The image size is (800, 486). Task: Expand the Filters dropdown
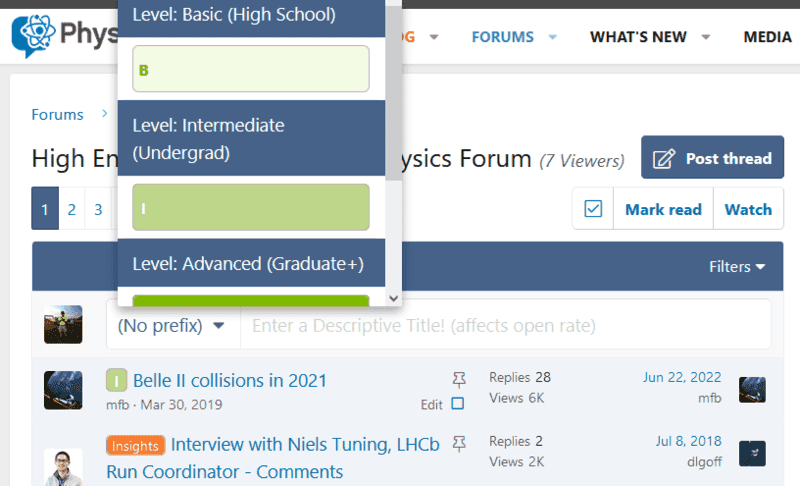(737, 267)
